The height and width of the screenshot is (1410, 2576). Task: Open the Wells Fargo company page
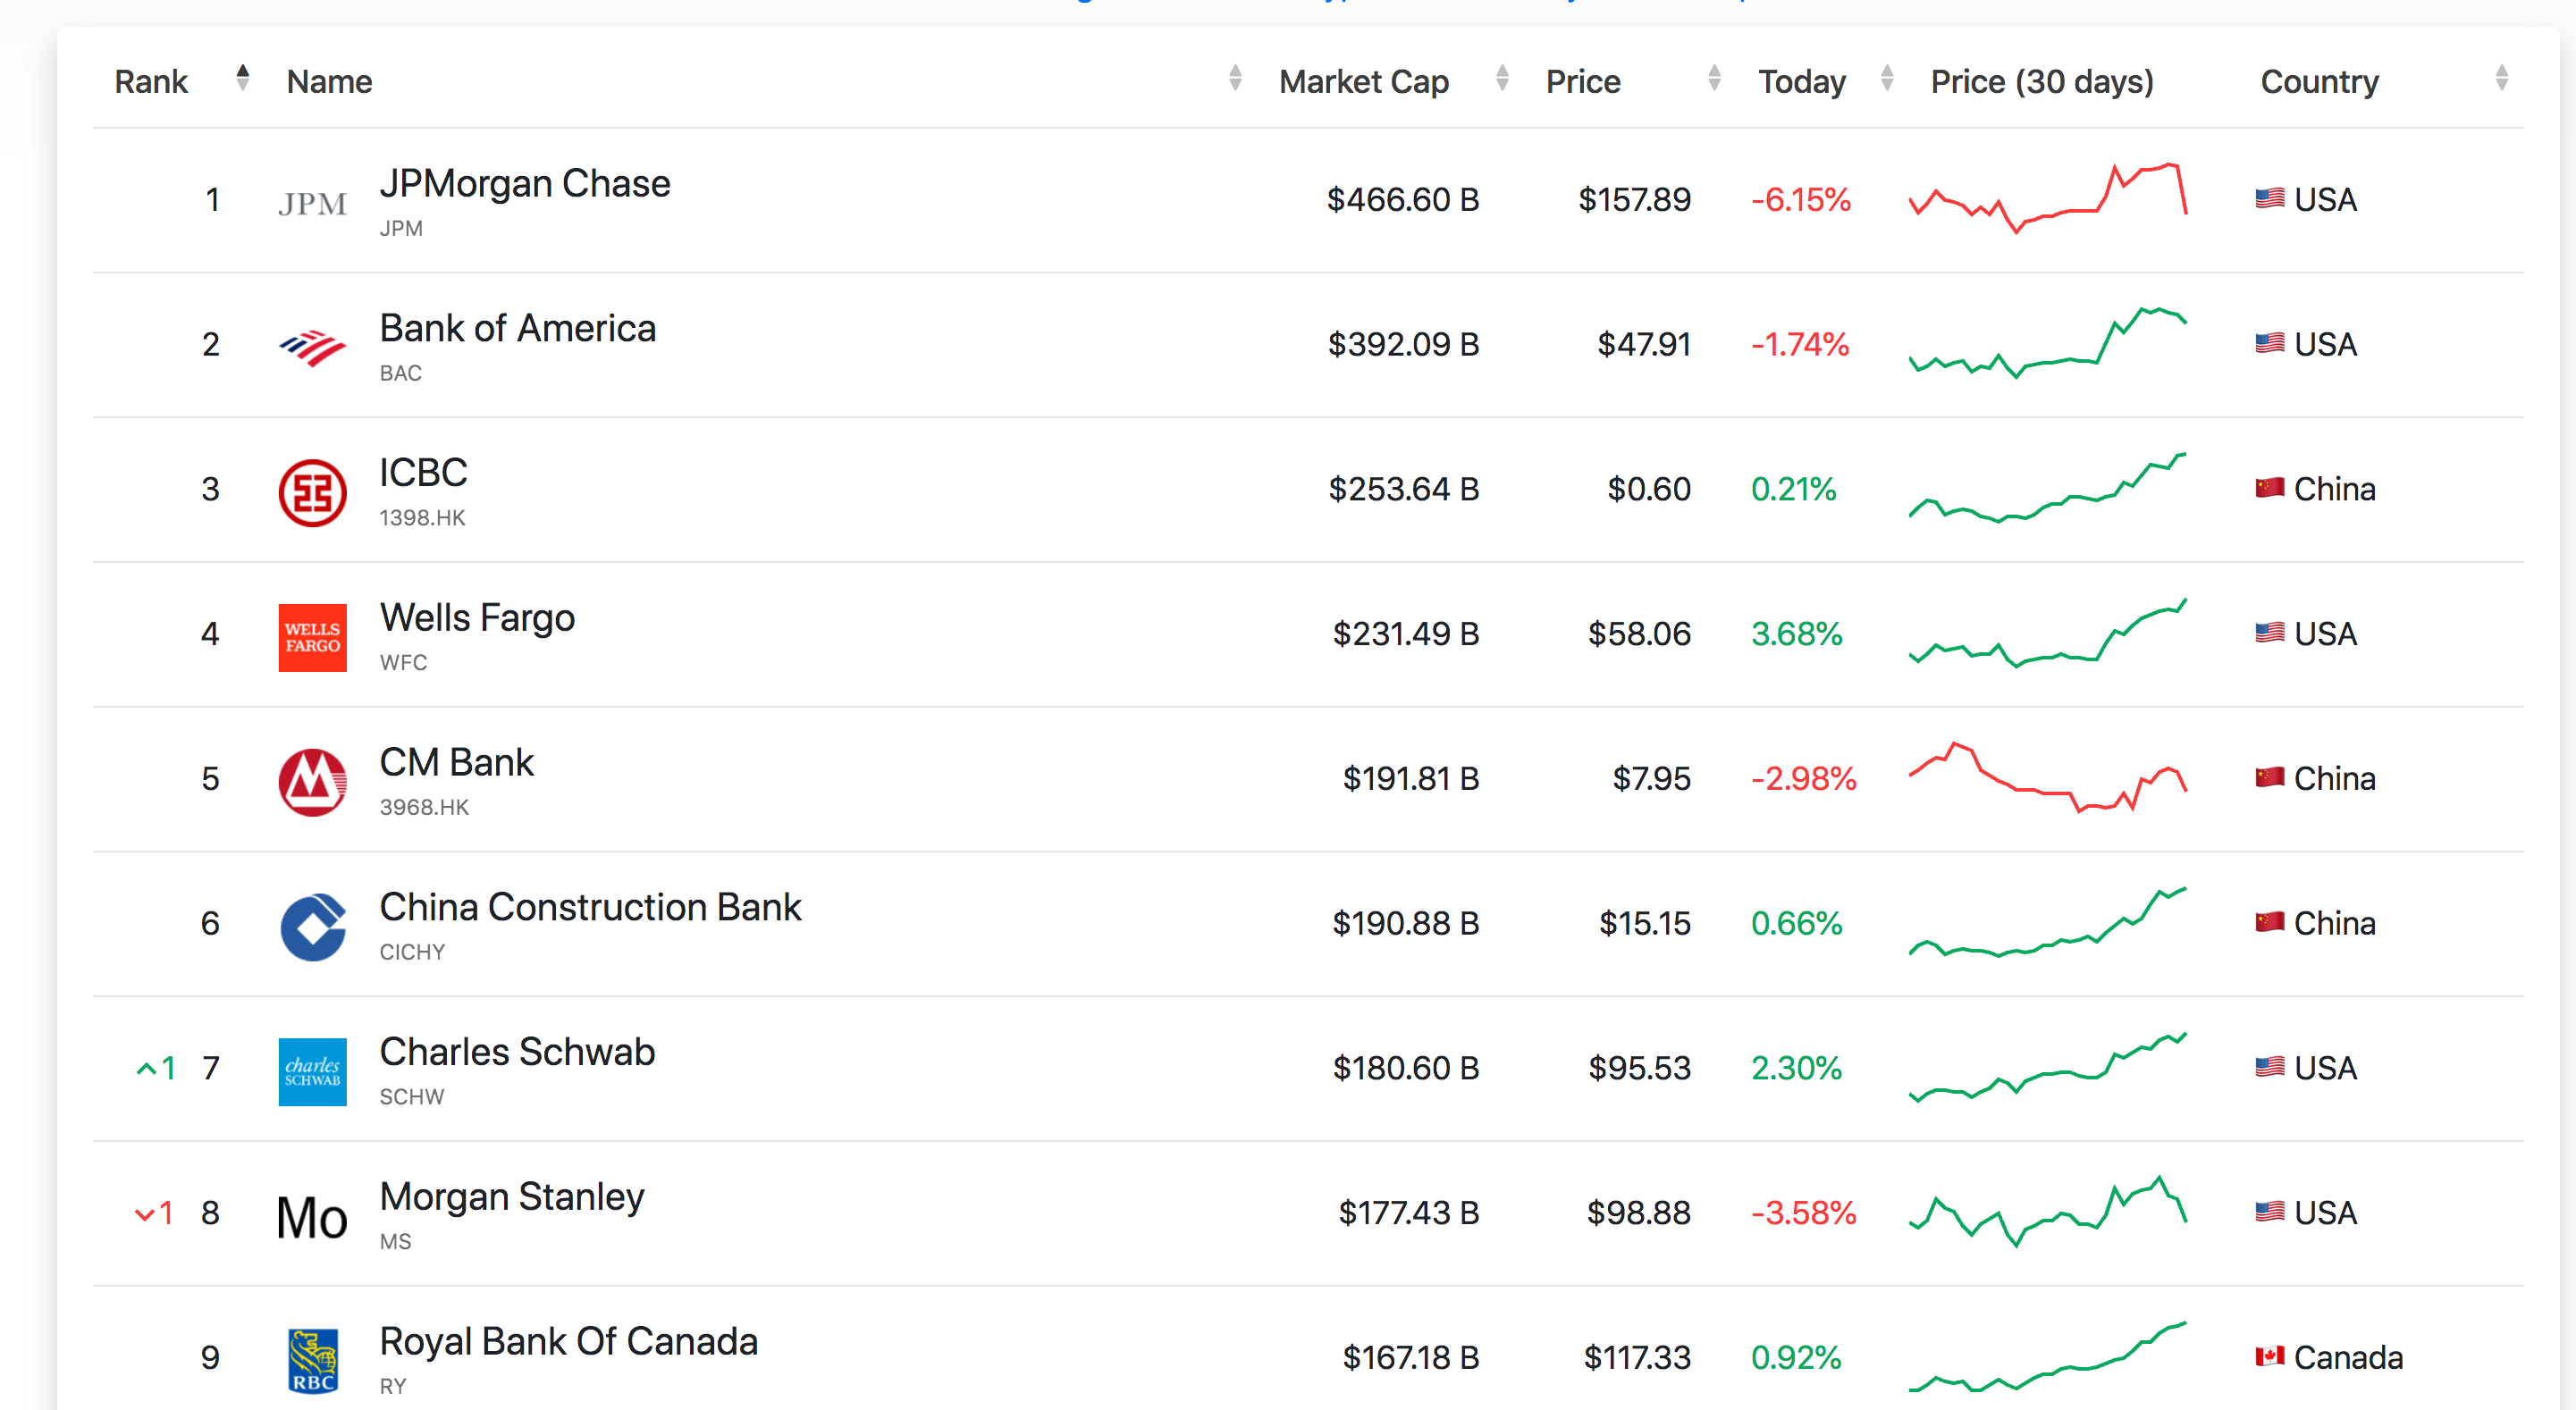coord(476,617)
